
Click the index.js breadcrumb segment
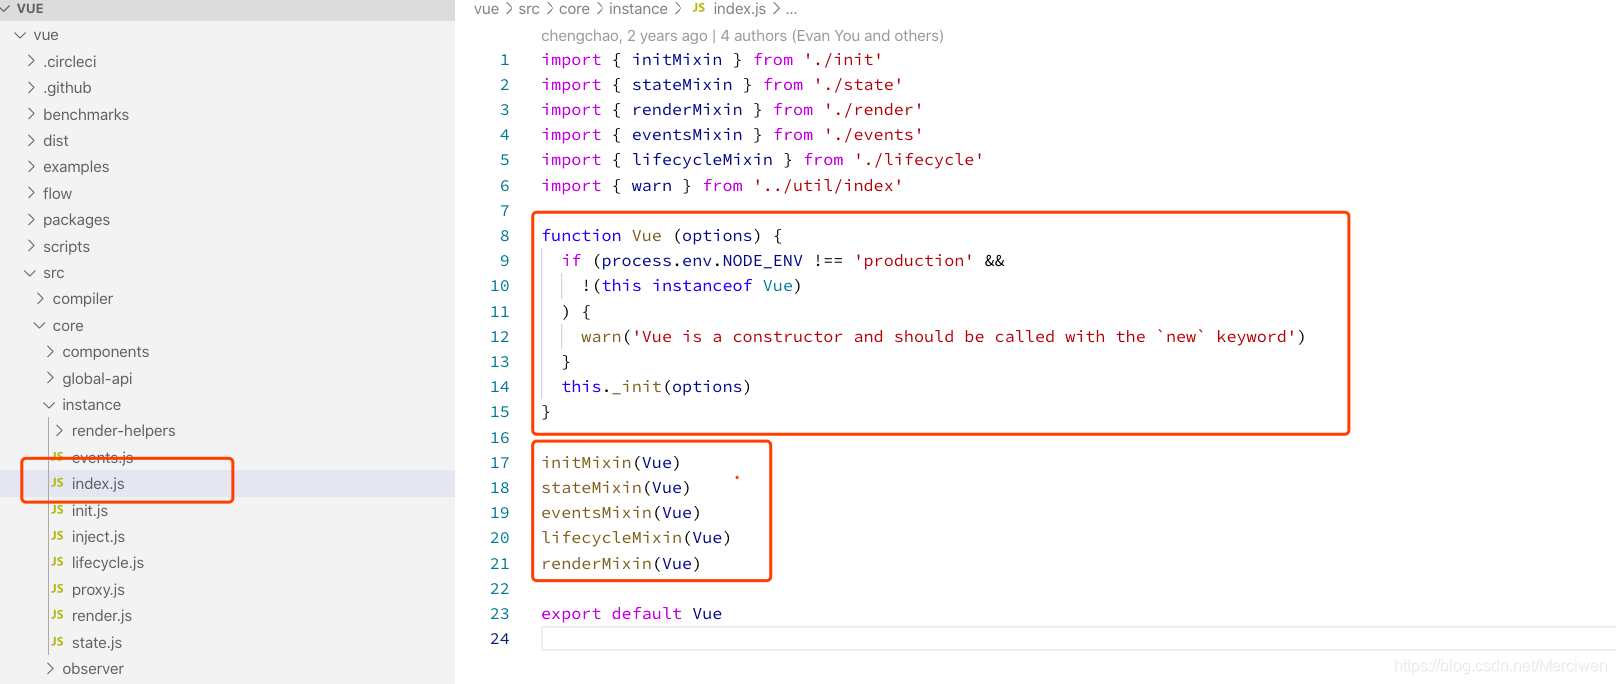pyautogui.click(x=740, y=9)
